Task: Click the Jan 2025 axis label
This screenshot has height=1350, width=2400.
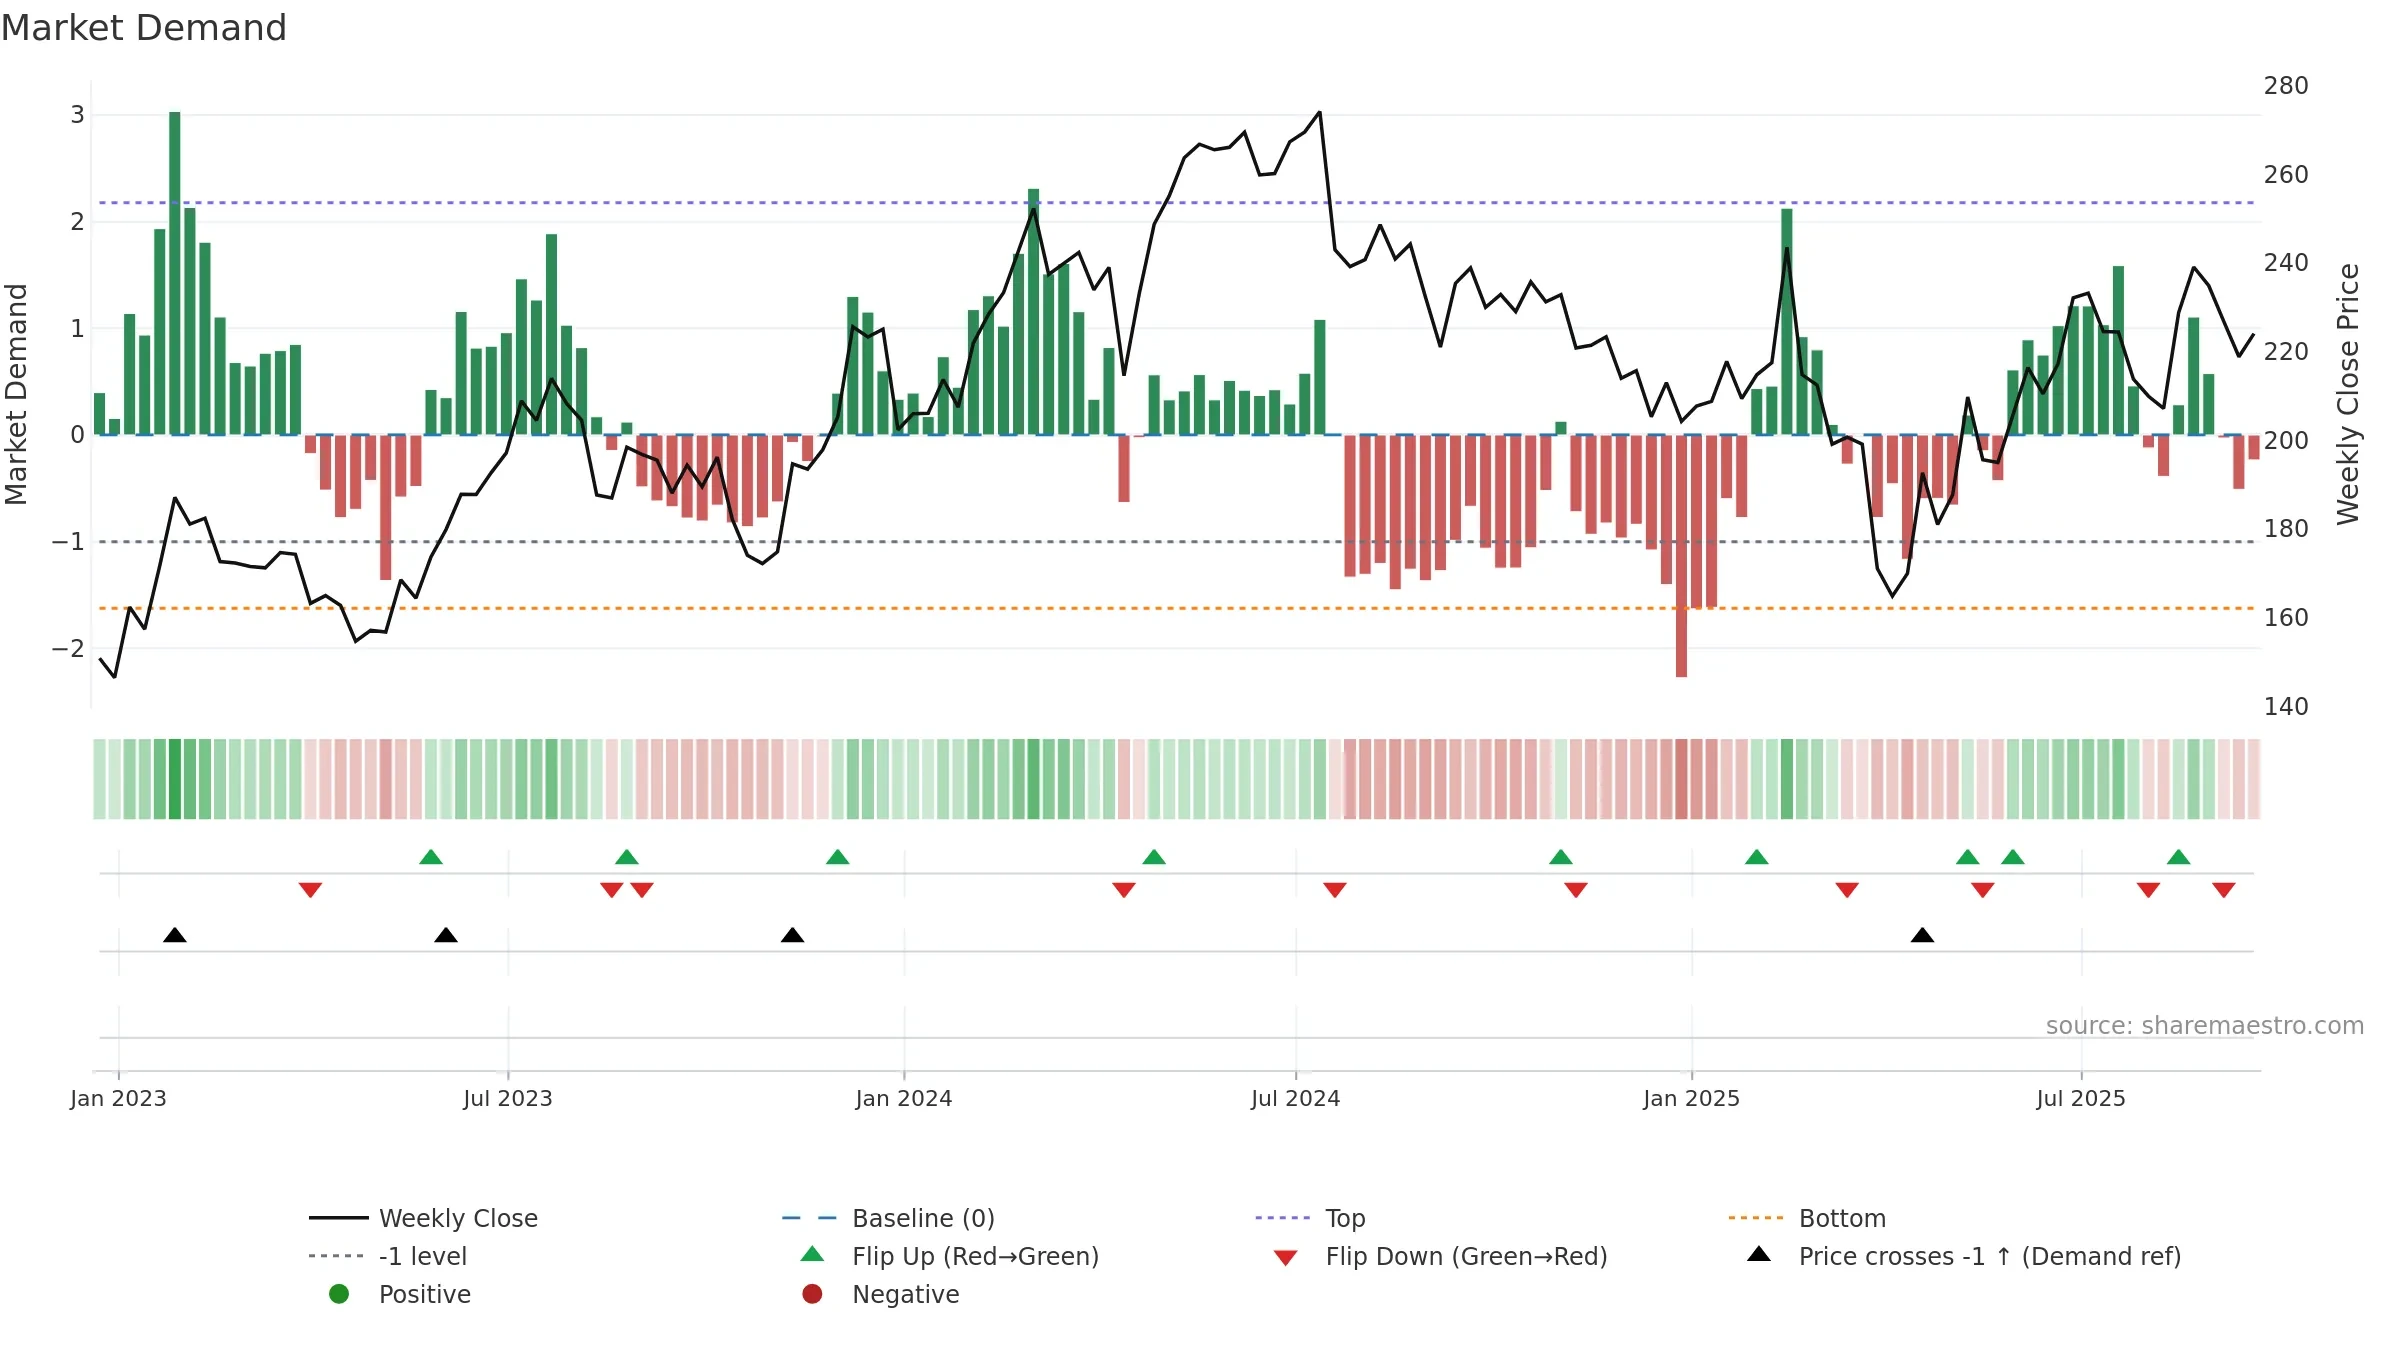Action: tap(1692, 1098)
